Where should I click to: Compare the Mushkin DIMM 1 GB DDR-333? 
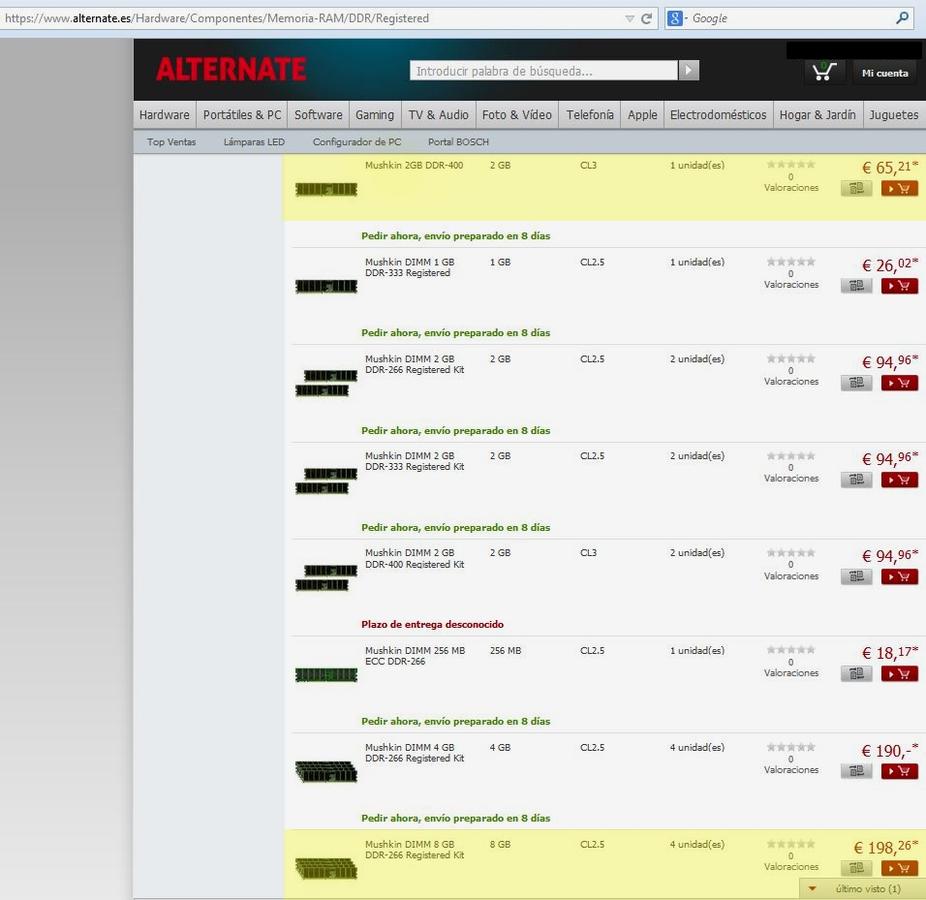click(x=856, y=286)
